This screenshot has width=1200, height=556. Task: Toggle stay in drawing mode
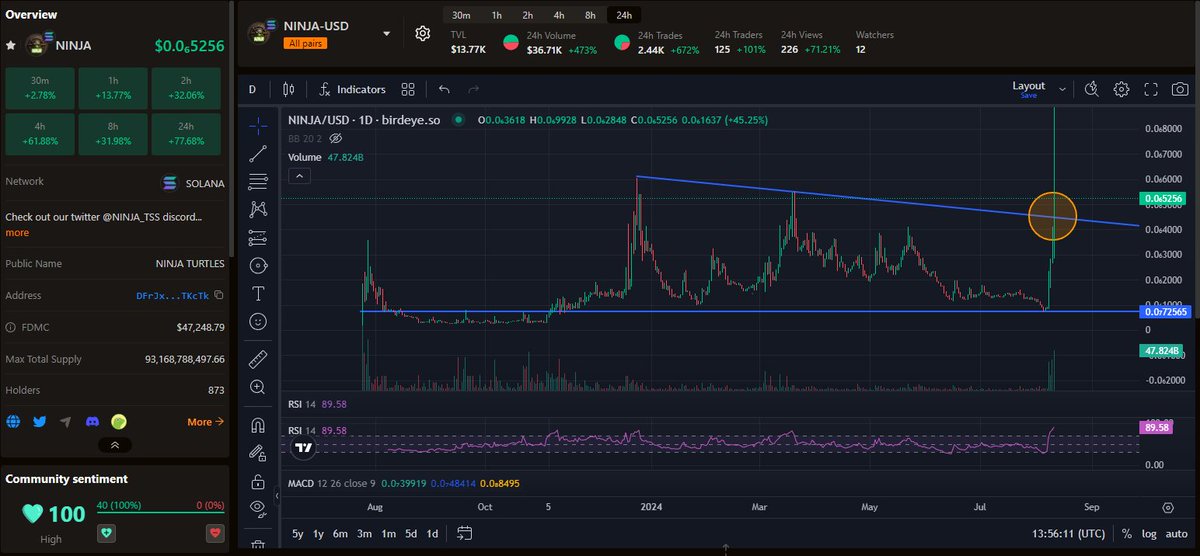[259, 452]
